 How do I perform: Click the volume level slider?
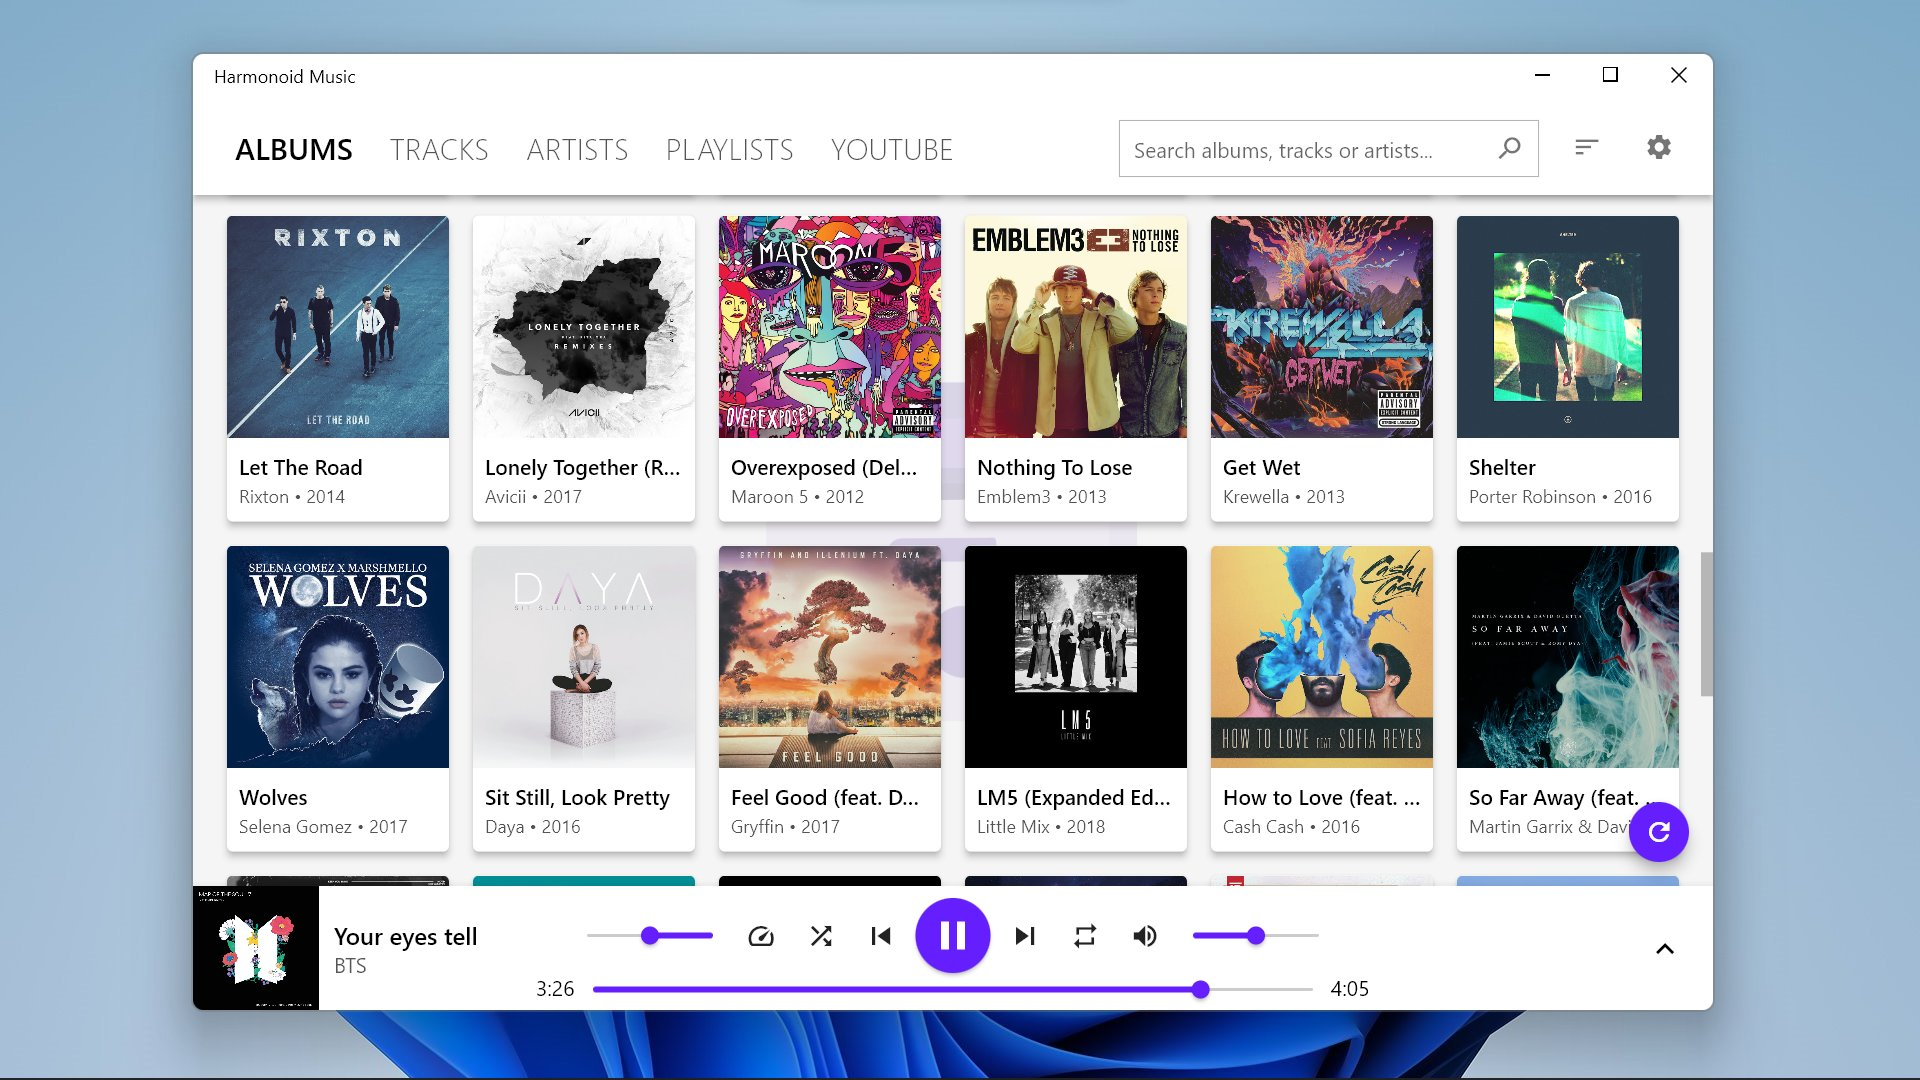pos(1256,936)
